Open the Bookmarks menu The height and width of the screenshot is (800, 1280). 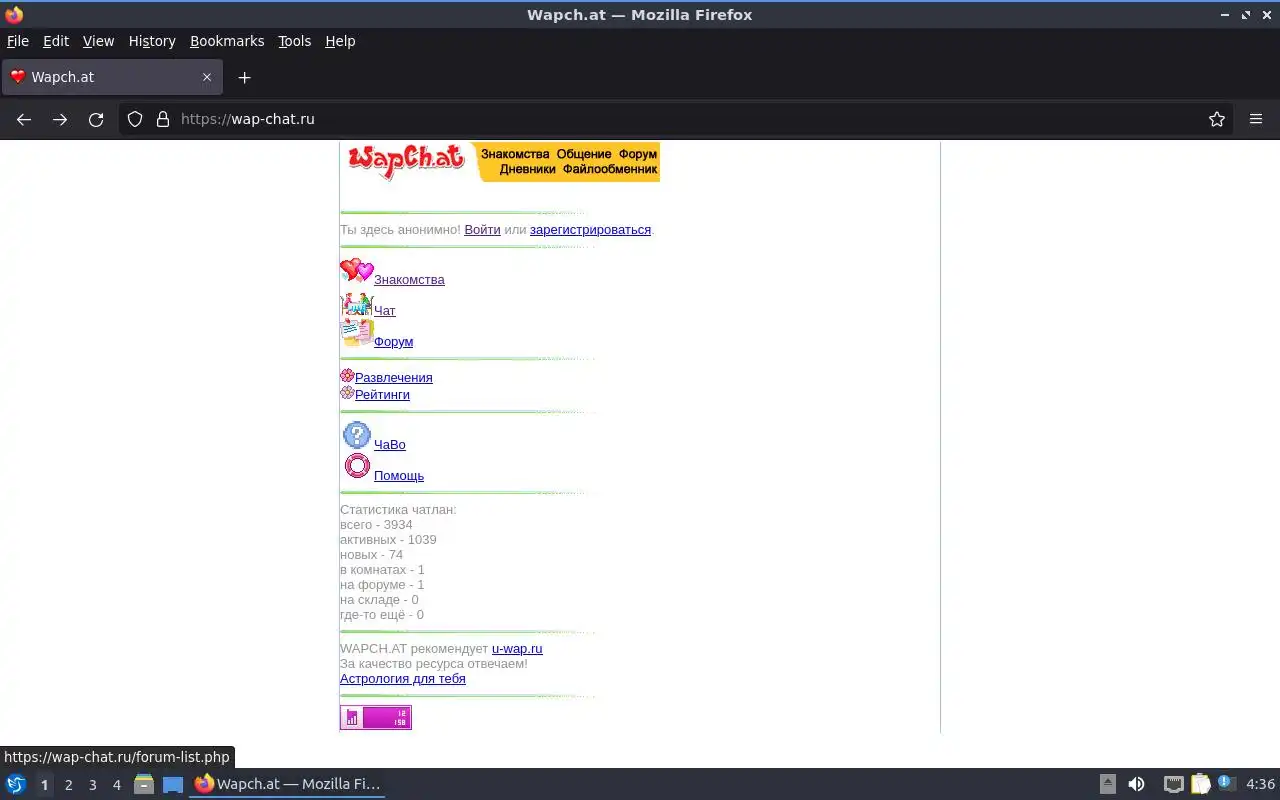click(227, 41)
